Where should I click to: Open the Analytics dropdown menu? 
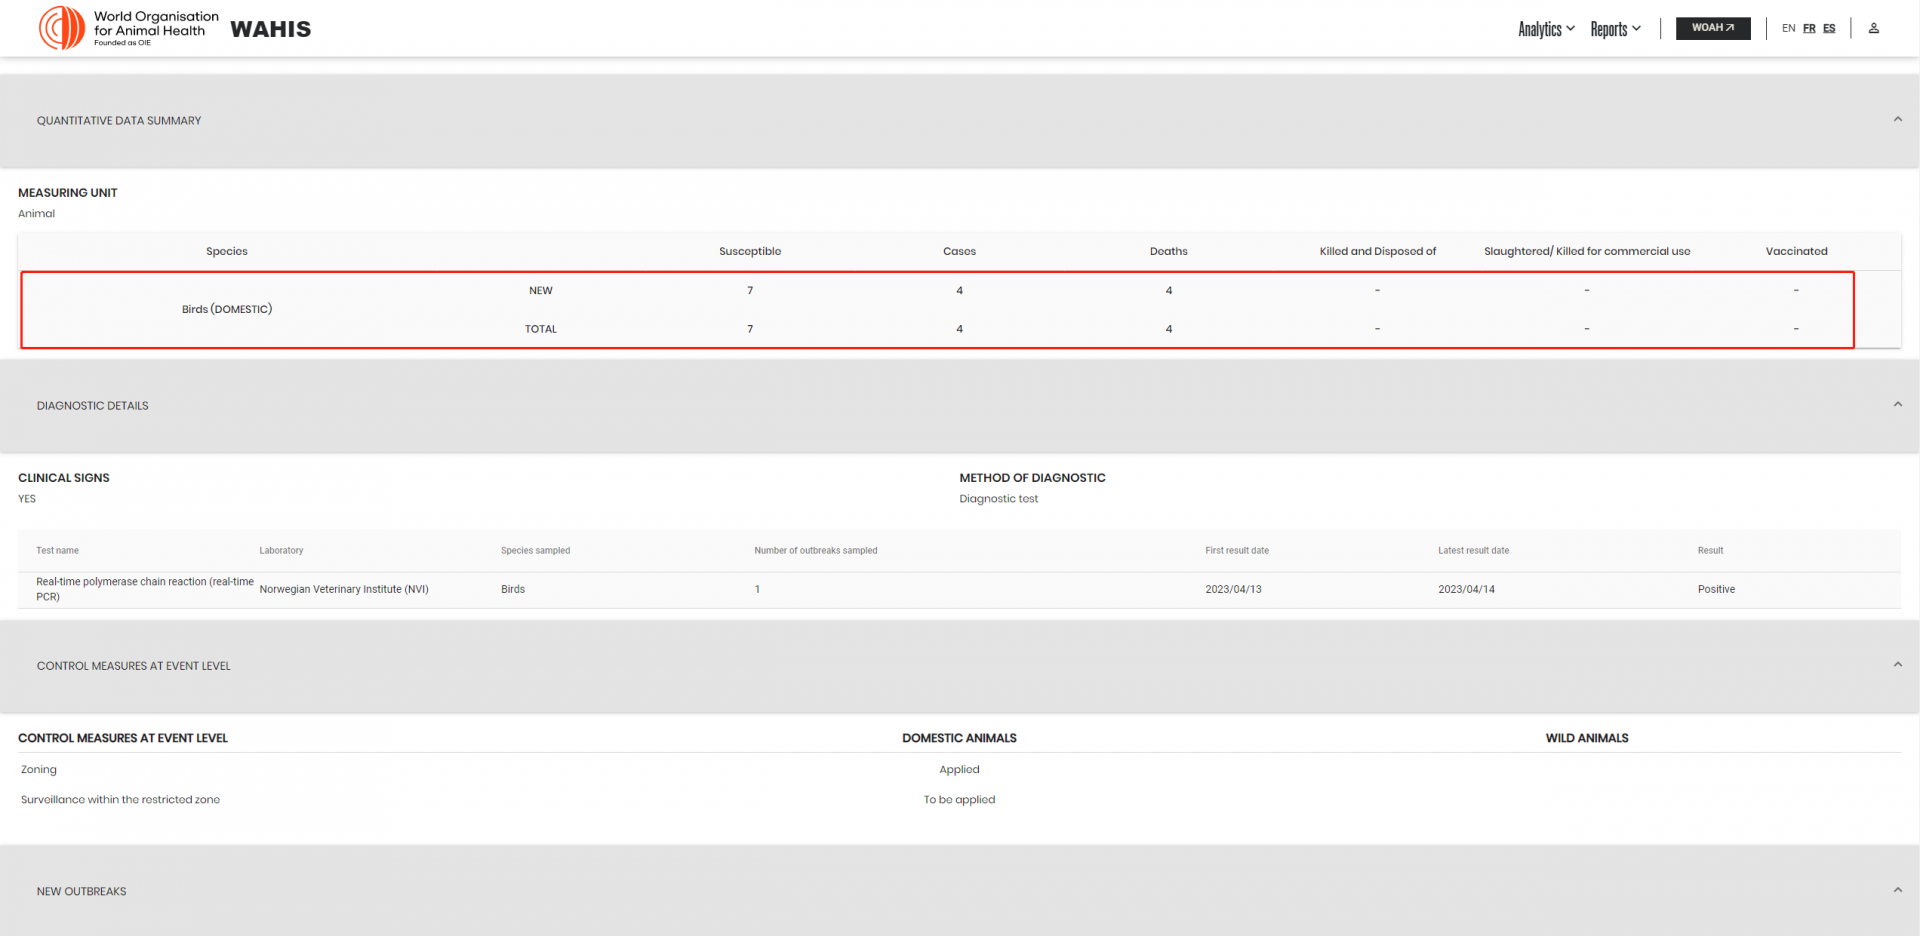[1546, 29]
